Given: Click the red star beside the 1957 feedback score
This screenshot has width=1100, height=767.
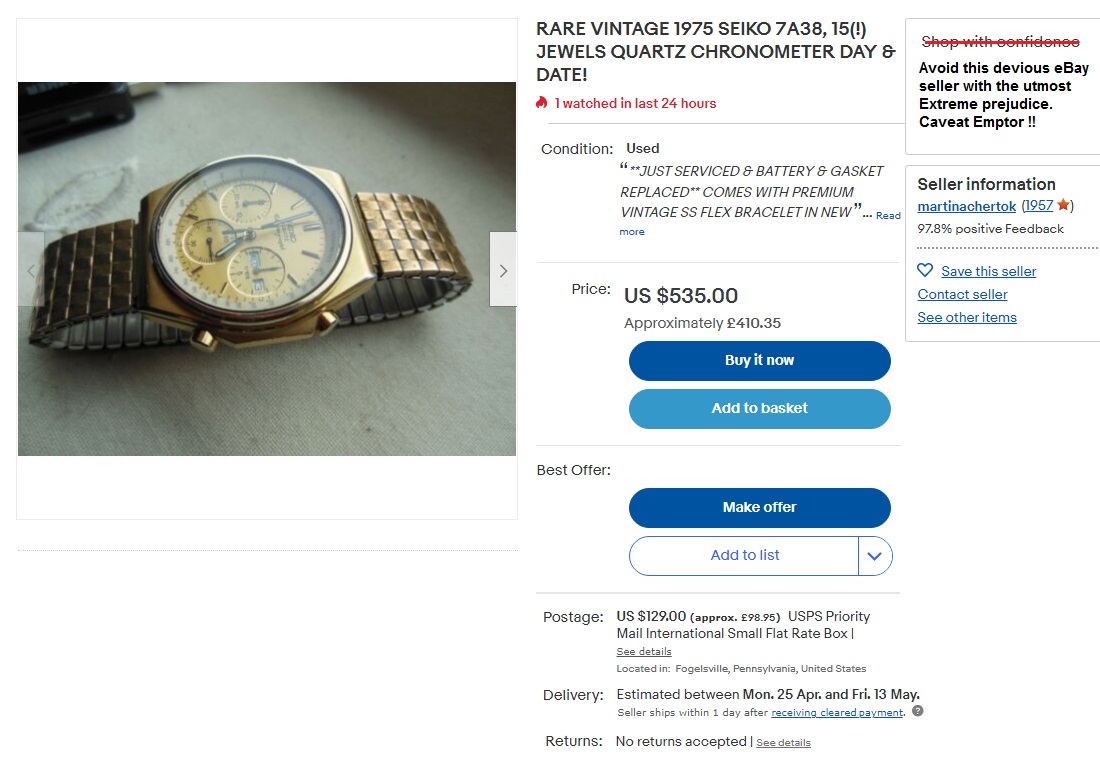Looking at the screenshot, I should (x=1064, y=205).
